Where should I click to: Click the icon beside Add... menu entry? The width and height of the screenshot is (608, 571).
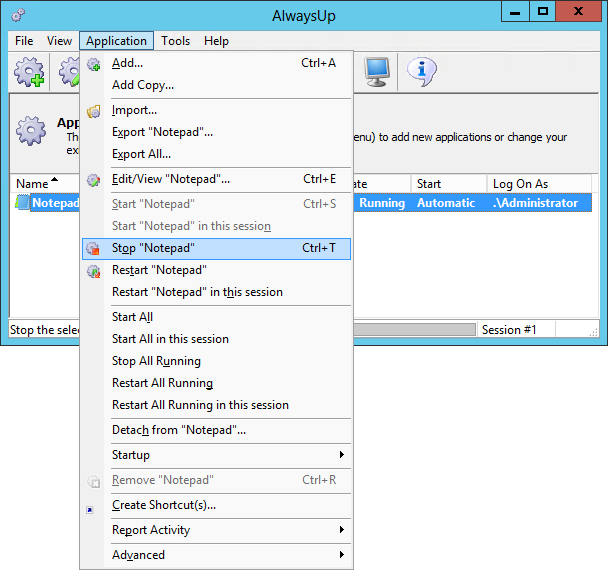point(93,64)
